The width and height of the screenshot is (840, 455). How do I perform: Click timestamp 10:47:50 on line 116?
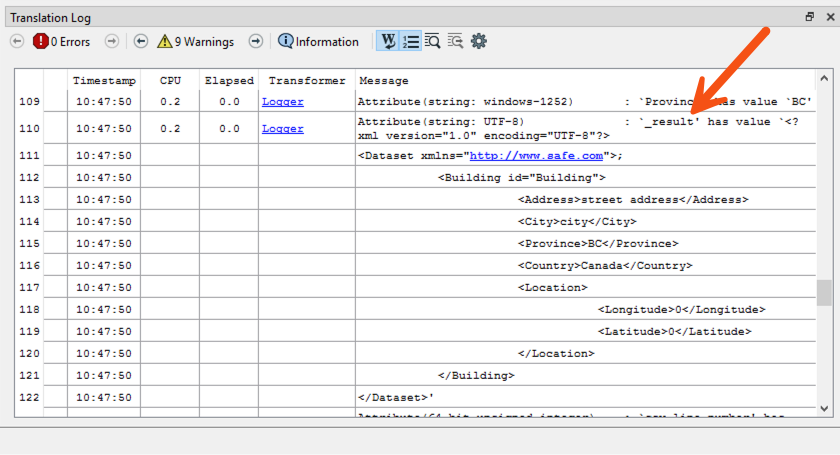point(103,265)
